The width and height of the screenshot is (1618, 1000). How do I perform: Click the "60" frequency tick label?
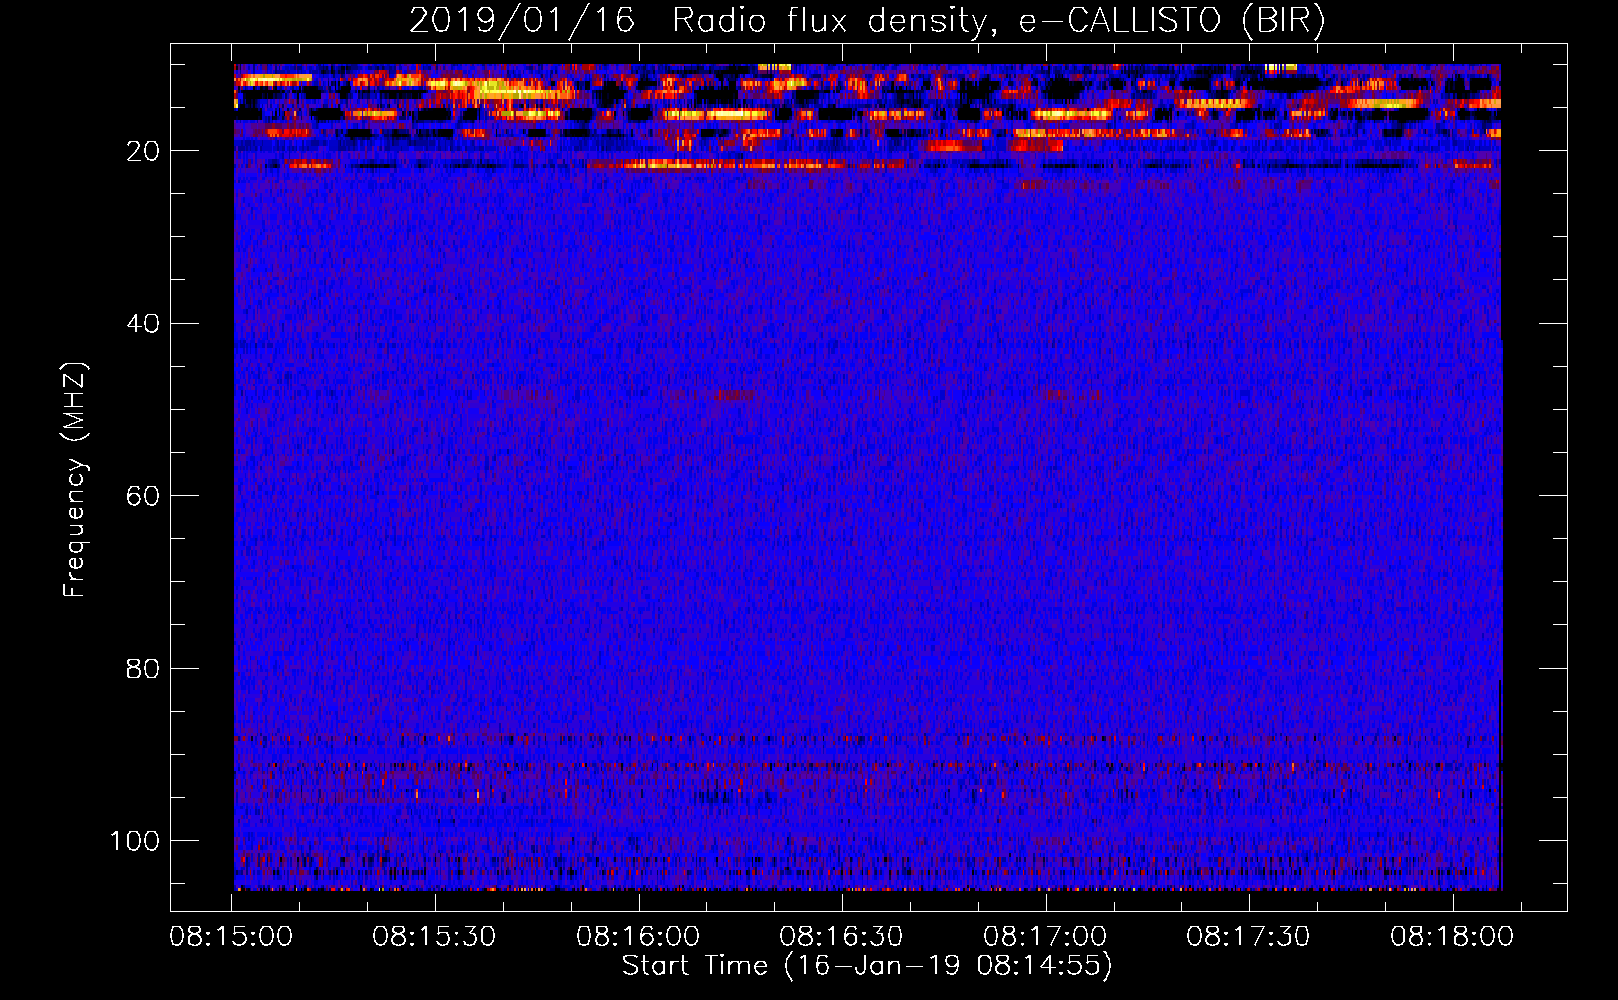coord(143,496)
